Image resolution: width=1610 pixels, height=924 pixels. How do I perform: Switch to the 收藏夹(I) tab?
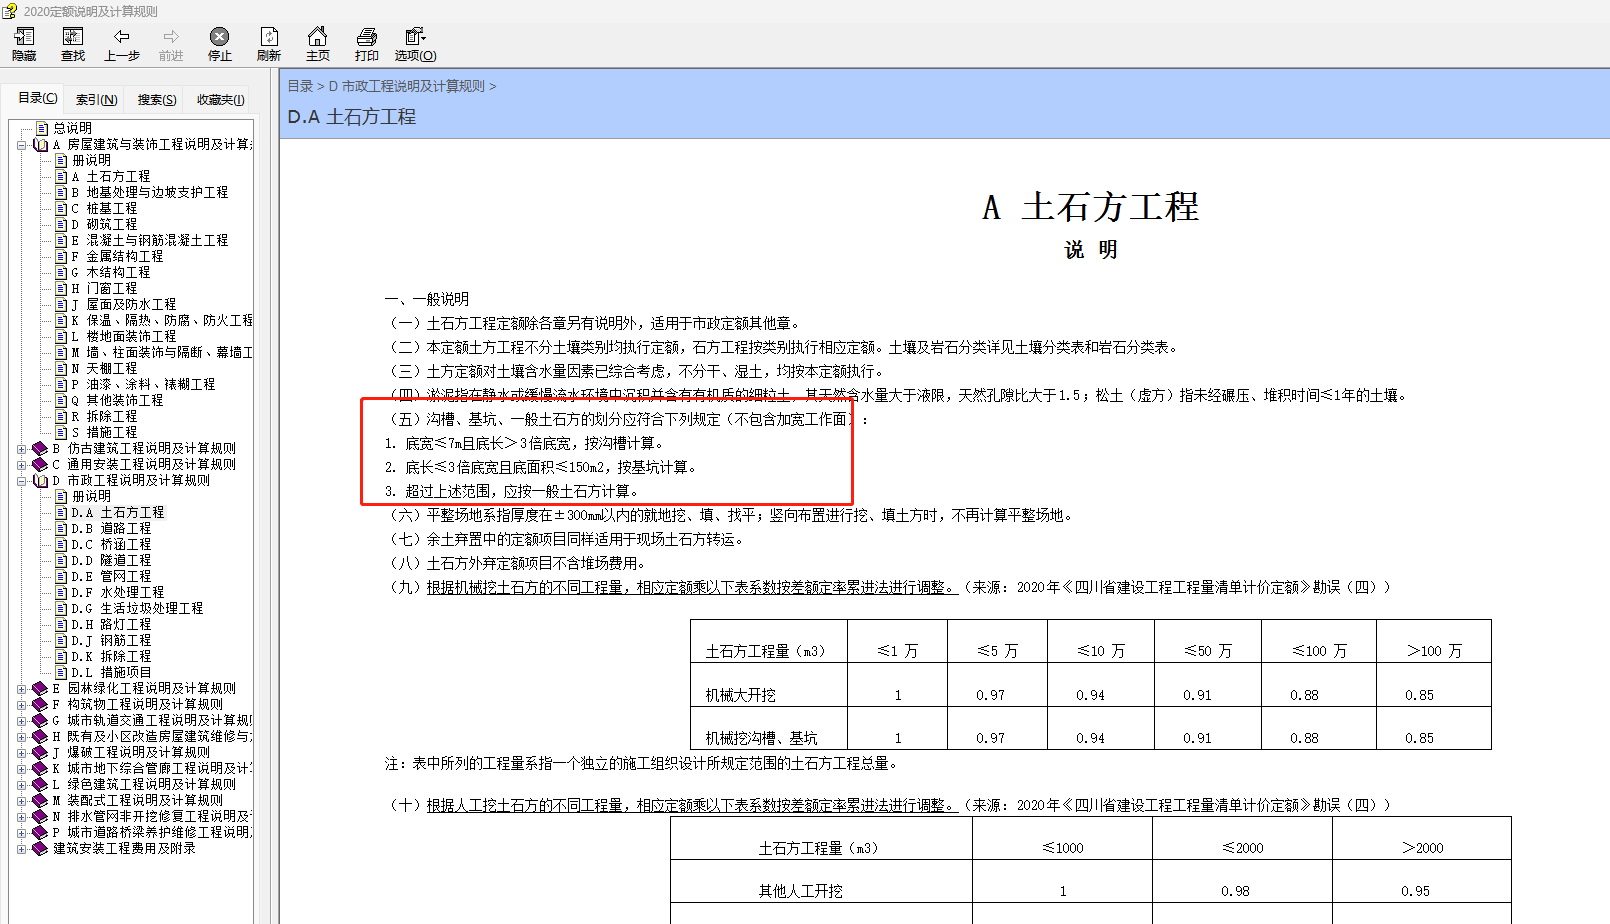pos(220,99)
